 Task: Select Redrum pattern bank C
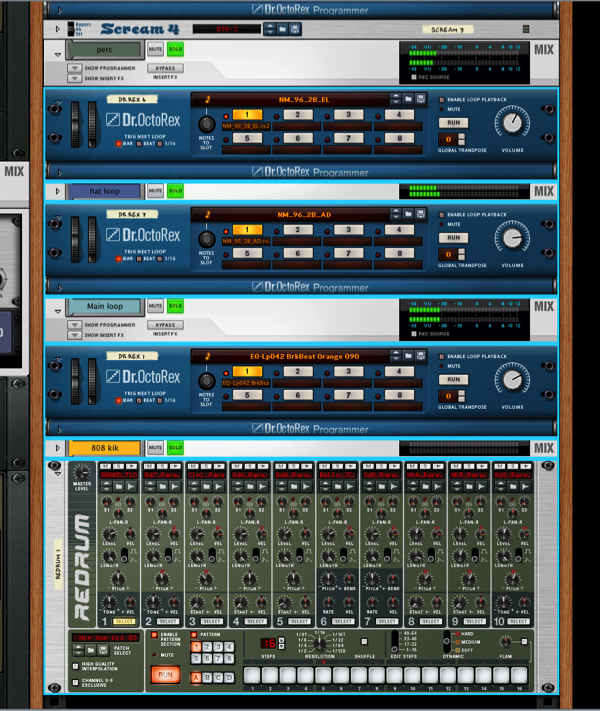218,677
